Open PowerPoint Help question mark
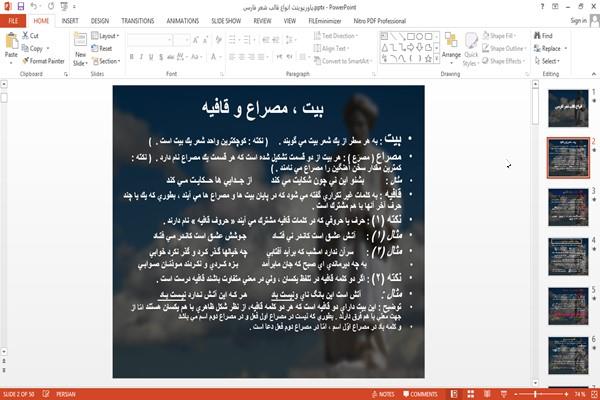This screenshot has height=400, width=600. [x=542, y=7]
